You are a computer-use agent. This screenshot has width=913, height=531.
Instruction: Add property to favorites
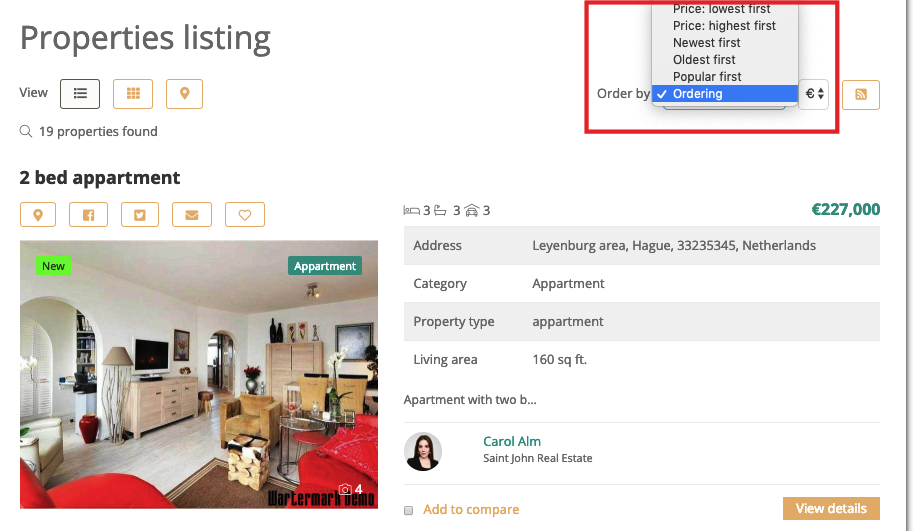[244, 214]
